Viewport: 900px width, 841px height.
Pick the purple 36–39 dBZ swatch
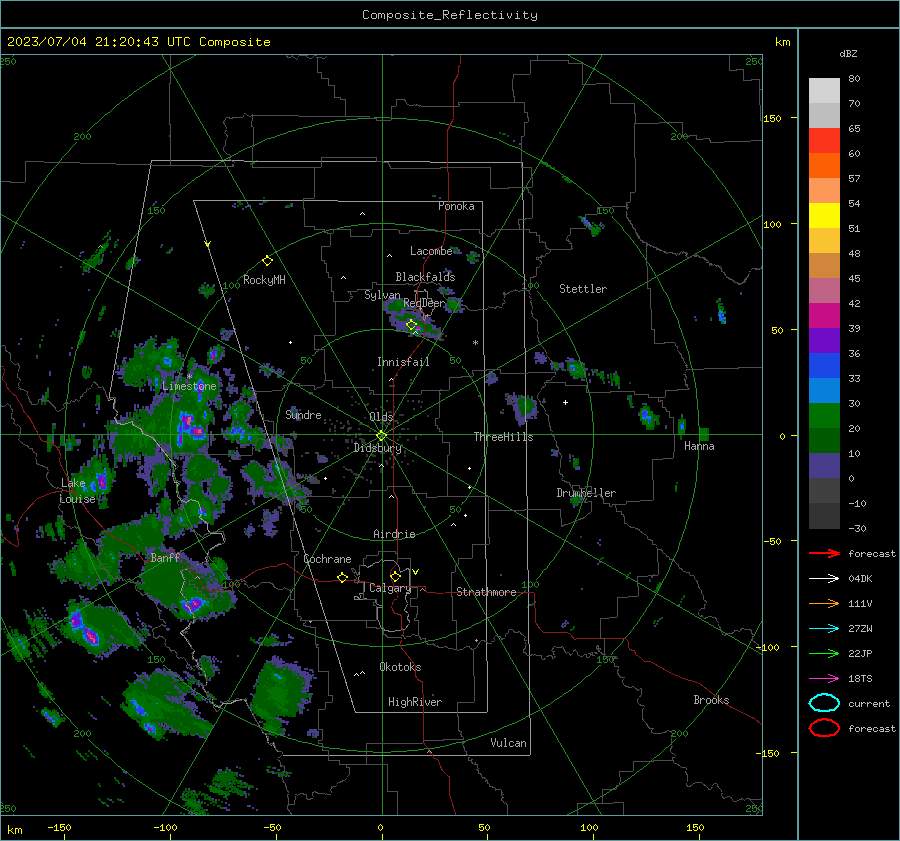(x=824, y=340)
